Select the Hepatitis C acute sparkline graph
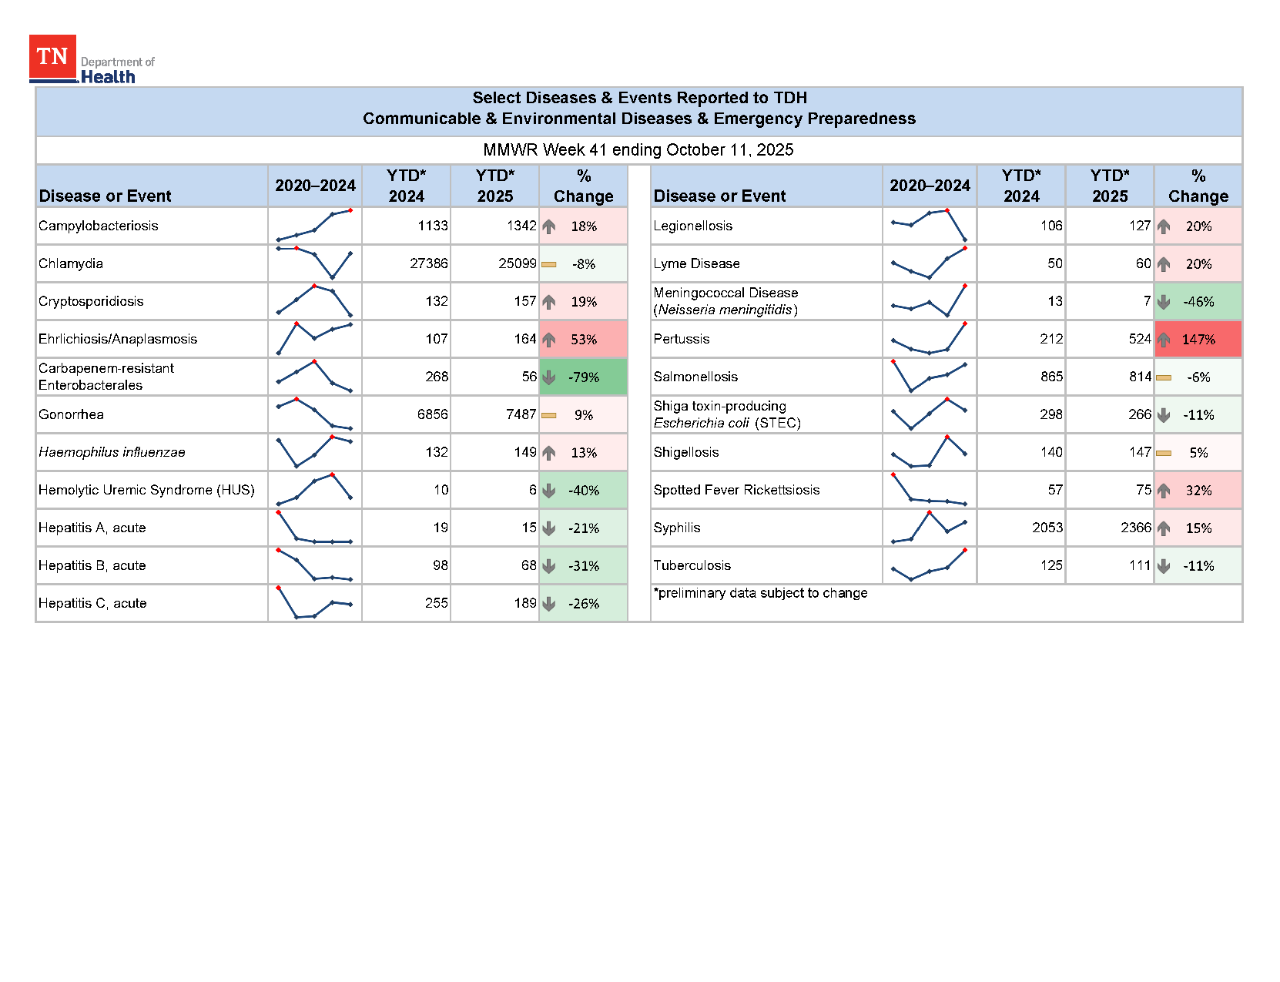This screenshot has height=982, width=1280. point(314,602)
